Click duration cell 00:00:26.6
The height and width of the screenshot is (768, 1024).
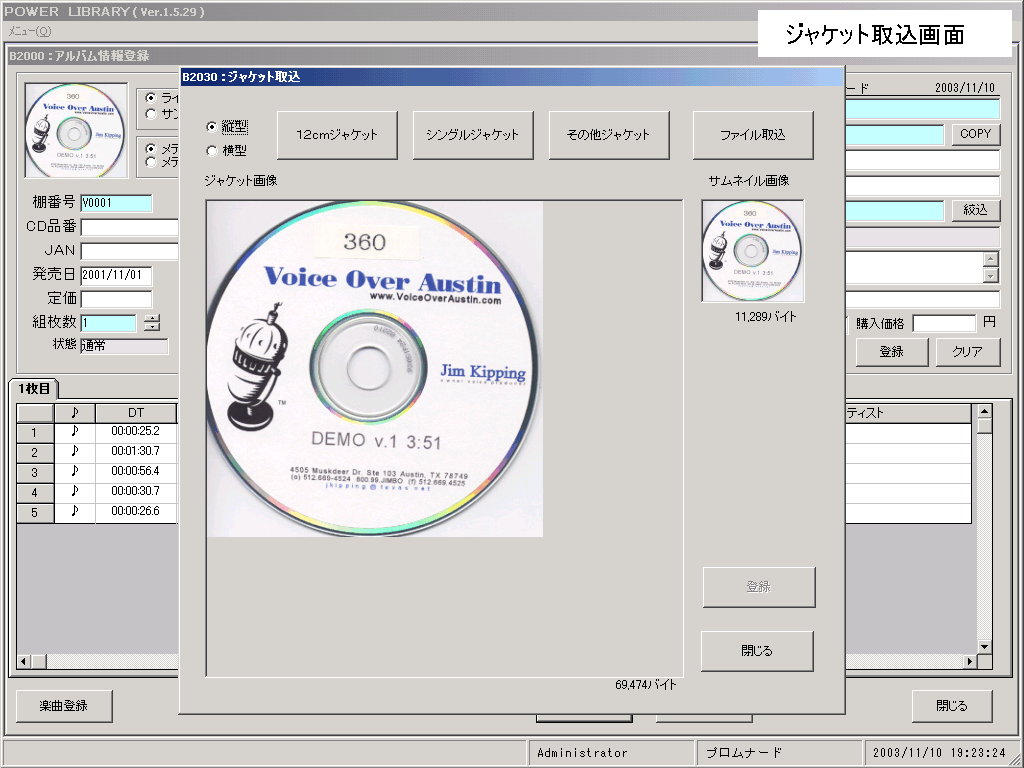tap(136, 512)
